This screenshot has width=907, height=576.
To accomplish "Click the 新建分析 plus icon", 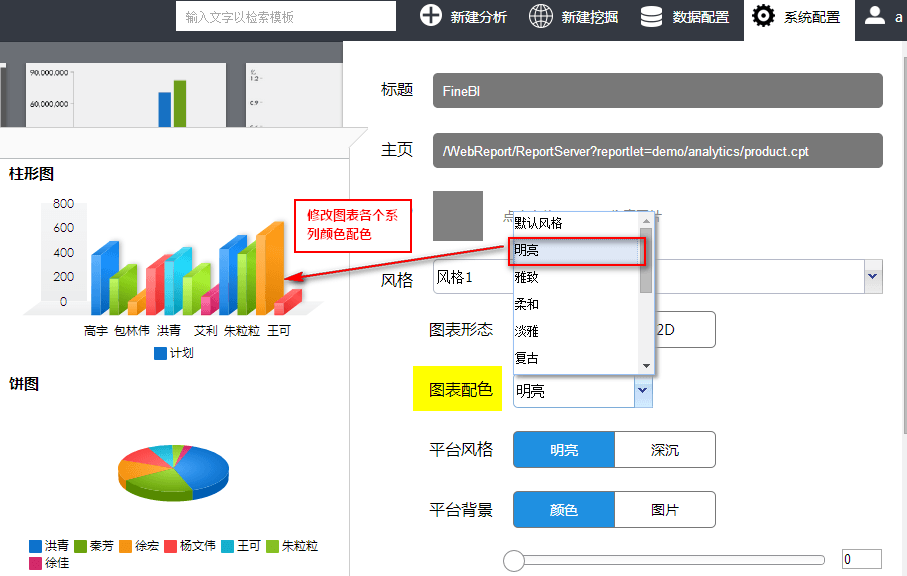I will pyautogui.click(x=431, y=16).
